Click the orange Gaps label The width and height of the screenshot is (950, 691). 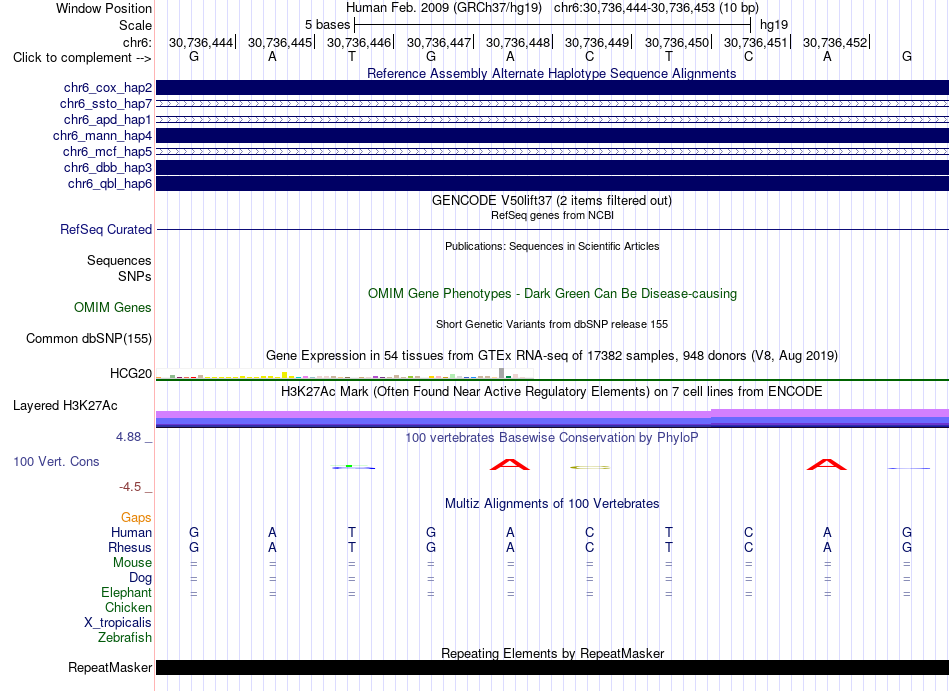(136, 518)
